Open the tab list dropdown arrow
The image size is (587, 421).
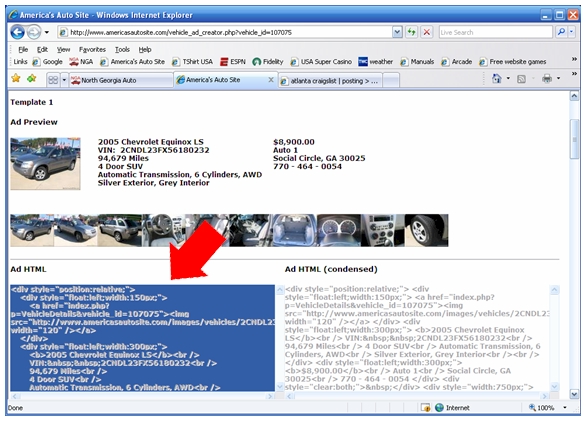point(64,80)
